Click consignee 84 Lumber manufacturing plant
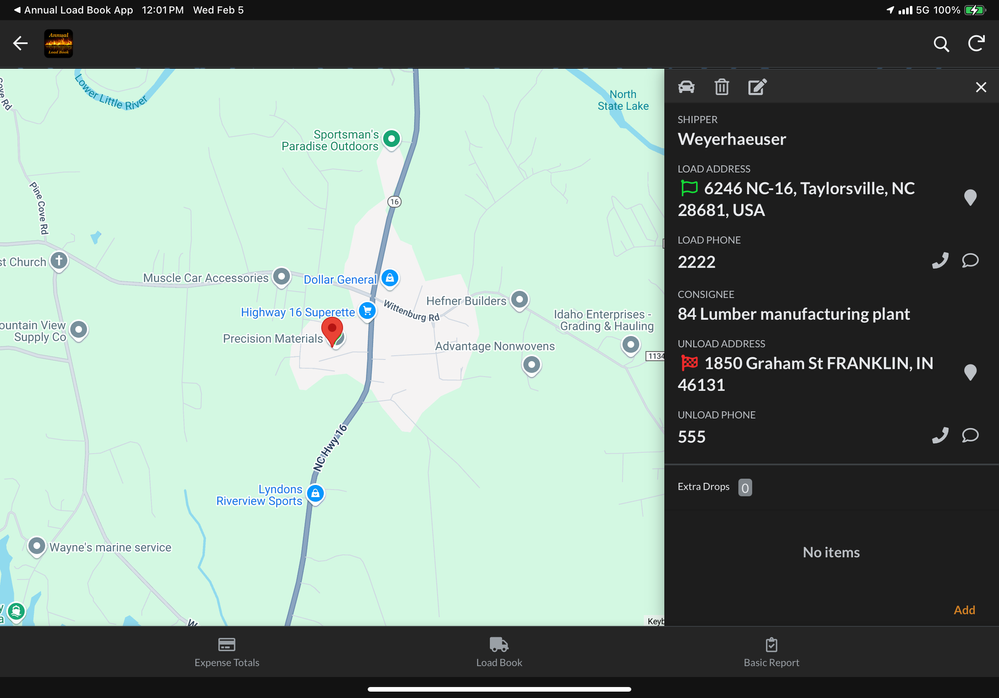Image resolution: width=999 pixels, height=698 pixels. [x=793, y=314]
